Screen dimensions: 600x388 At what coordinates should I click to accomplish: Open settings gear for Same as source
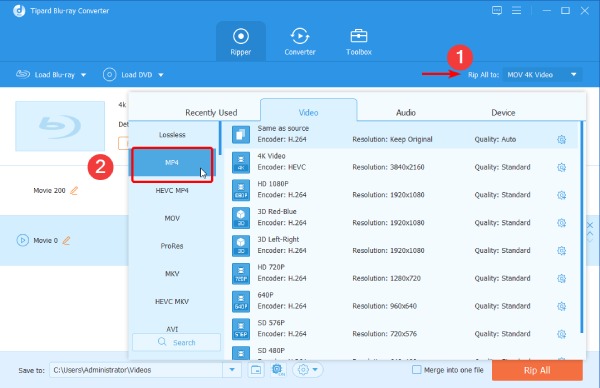pyautogui.click(x=561, y=140)
